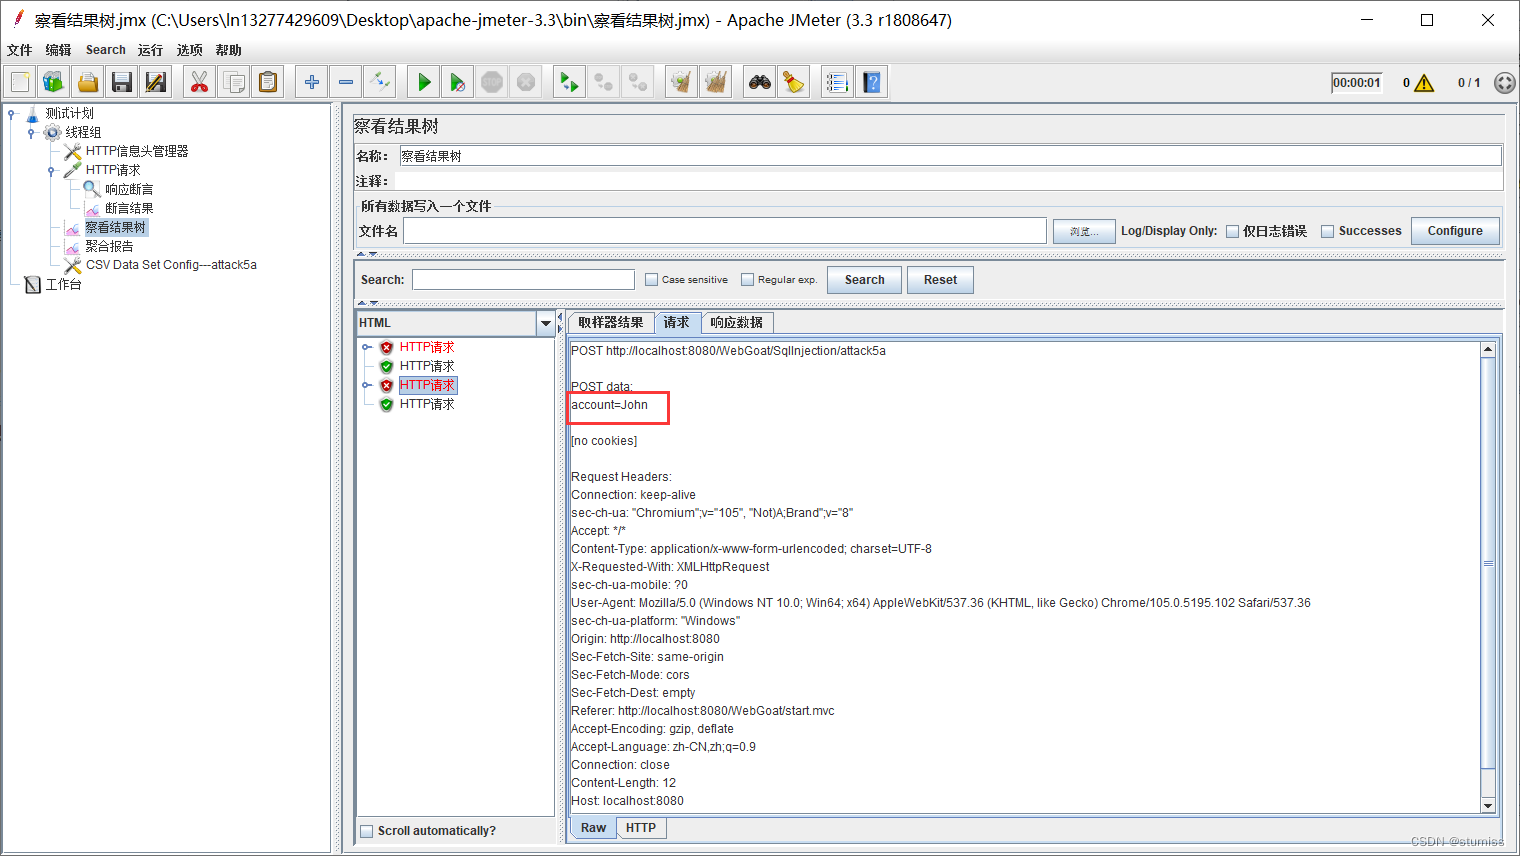This screenshot has width=1520, height=856.
Task: Cut with the scissors icon
Action: tap(200, 82)
